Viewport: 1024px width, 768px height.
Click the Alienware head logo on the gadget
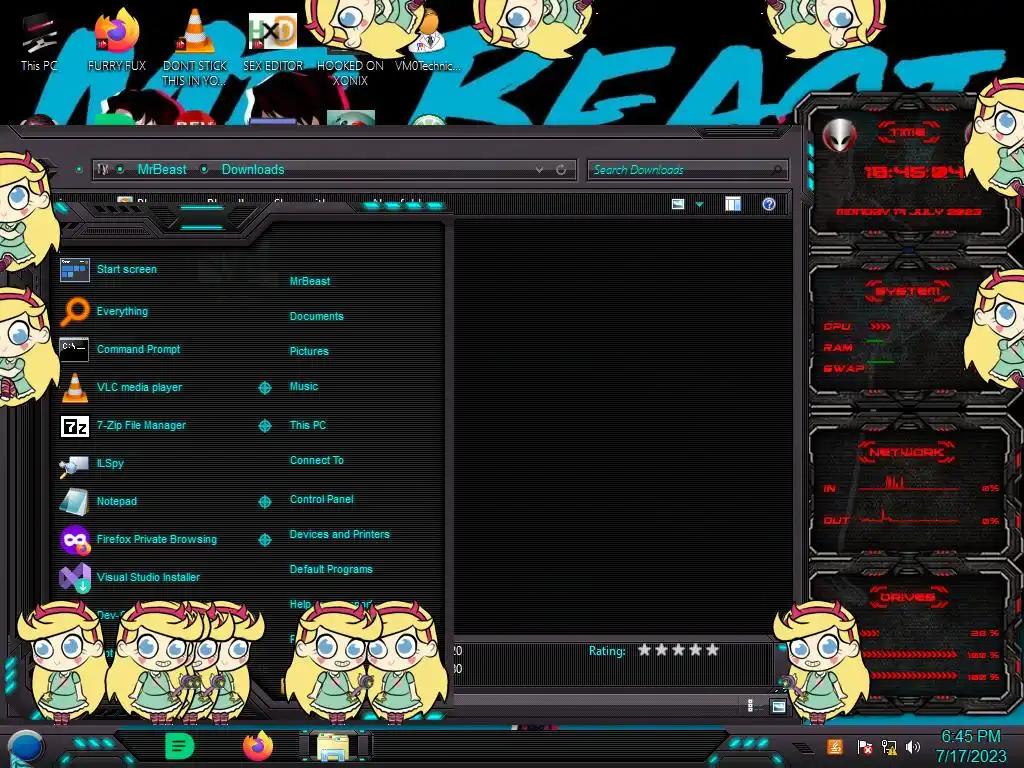[x=839, y=135]
